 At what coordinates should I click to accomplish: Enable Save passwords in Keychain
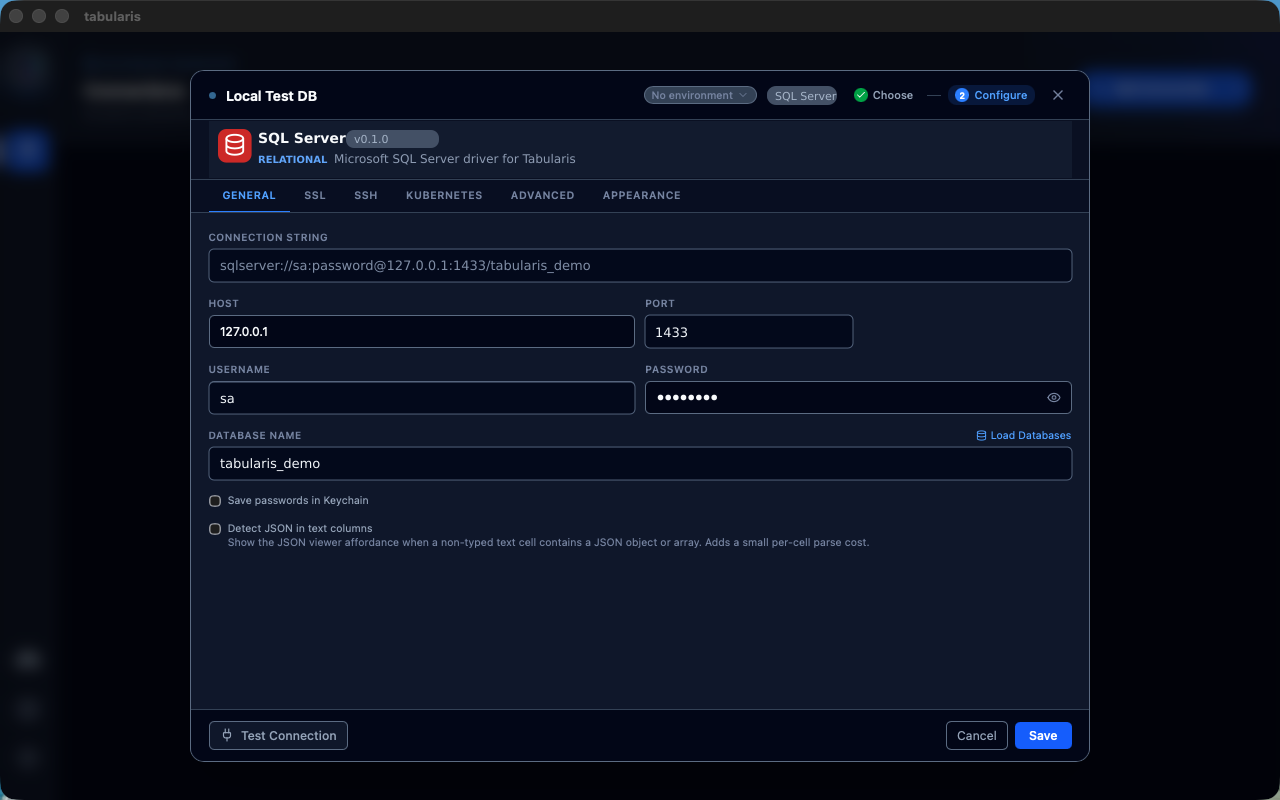pyautogui.click(x=215, y=501)
